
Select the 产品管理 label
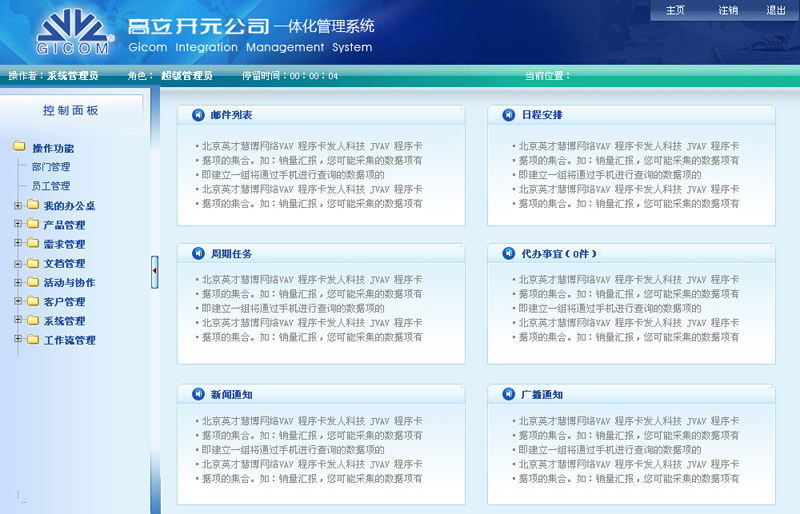point(64,225)
